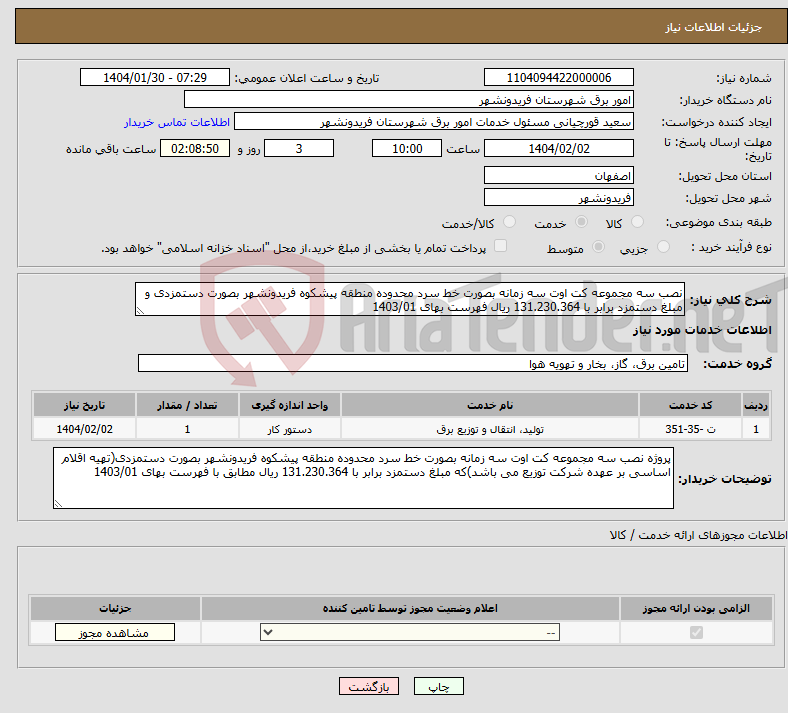This screenshot has width=788, height=713.
Task: Open the اطلاعات تماس خریدار link
Action: [177, 122]
